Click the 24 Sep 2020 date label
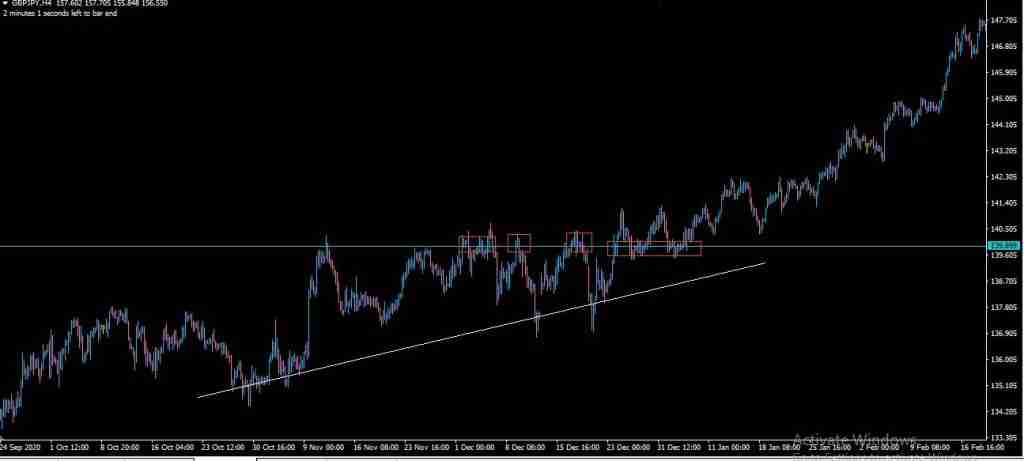 coord(23,449)
